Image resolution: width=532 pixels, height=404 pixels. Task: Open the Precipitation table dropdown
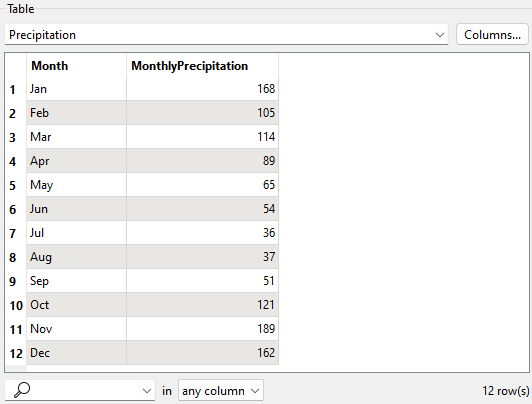[x=226, y=34]
